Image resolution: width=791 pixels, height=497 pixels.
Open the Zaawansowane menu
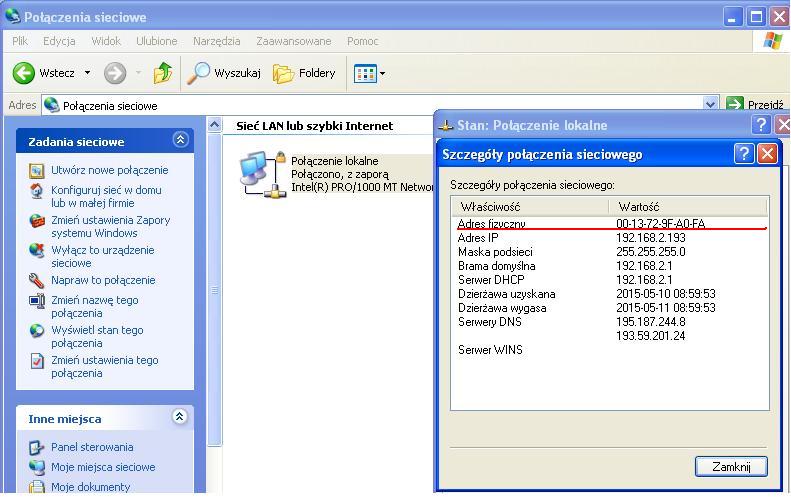[293, 41]
